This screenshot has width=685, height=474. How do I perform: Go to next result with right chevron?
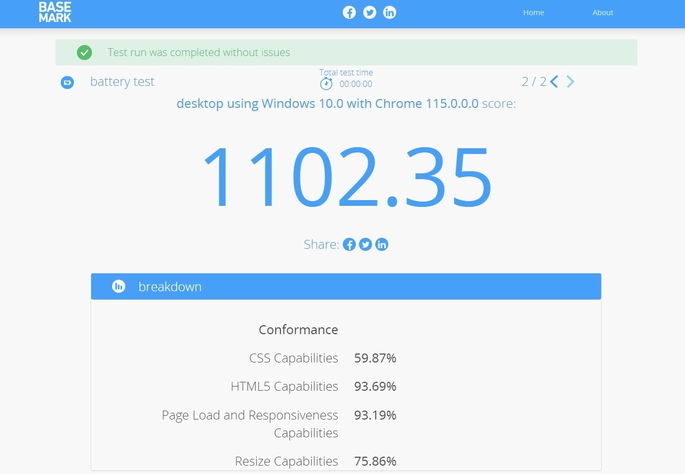click(571, 82)
